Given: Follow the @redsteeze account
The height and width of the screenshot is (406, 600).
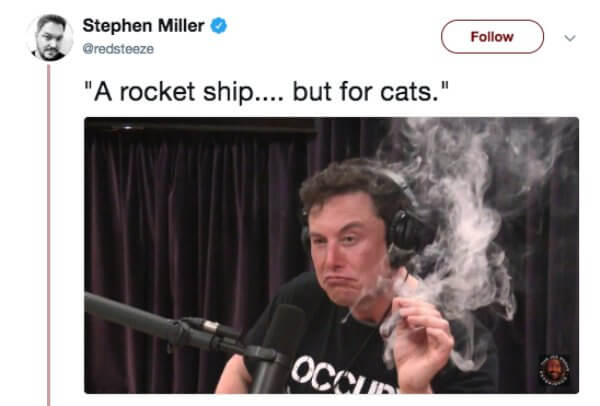Looking at the screenshot, I should pyautogui.click(x=492, y=37).
